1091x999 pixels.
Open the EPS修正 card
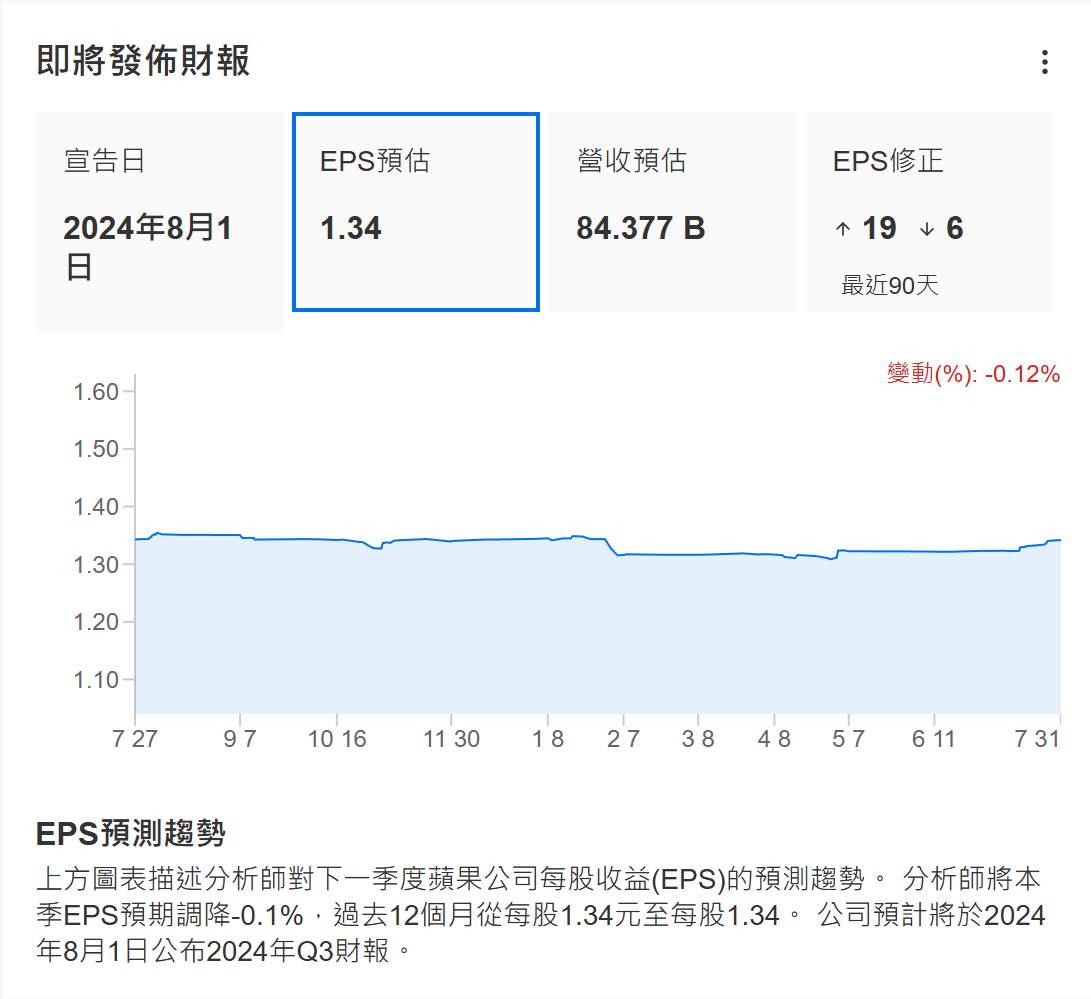[x=928, y=211]
